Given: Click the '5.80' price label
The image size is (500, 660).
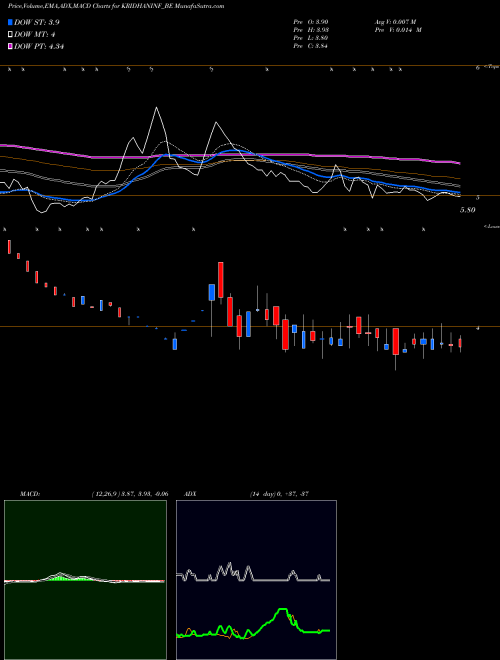Looking at the screenshot, I should pos(467,210).
